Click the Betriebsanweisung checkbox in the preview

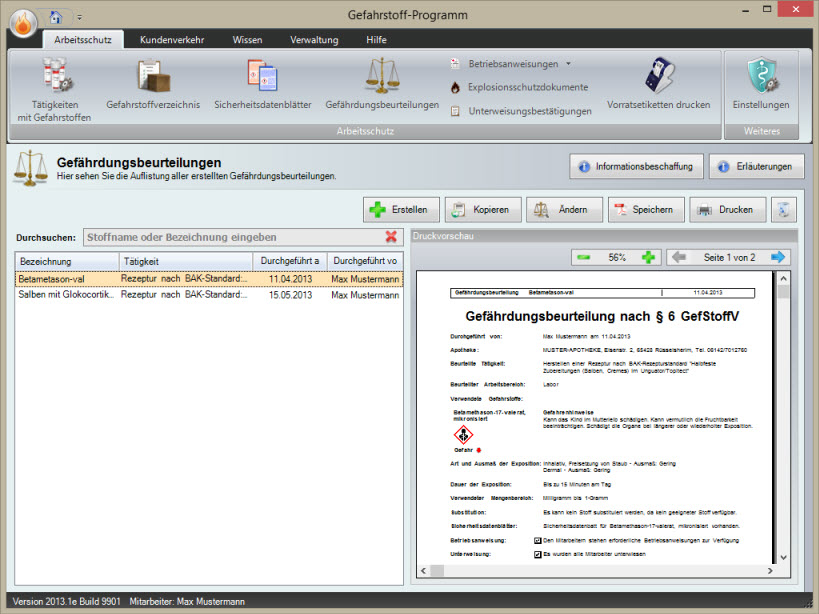[x=537, y=540]
